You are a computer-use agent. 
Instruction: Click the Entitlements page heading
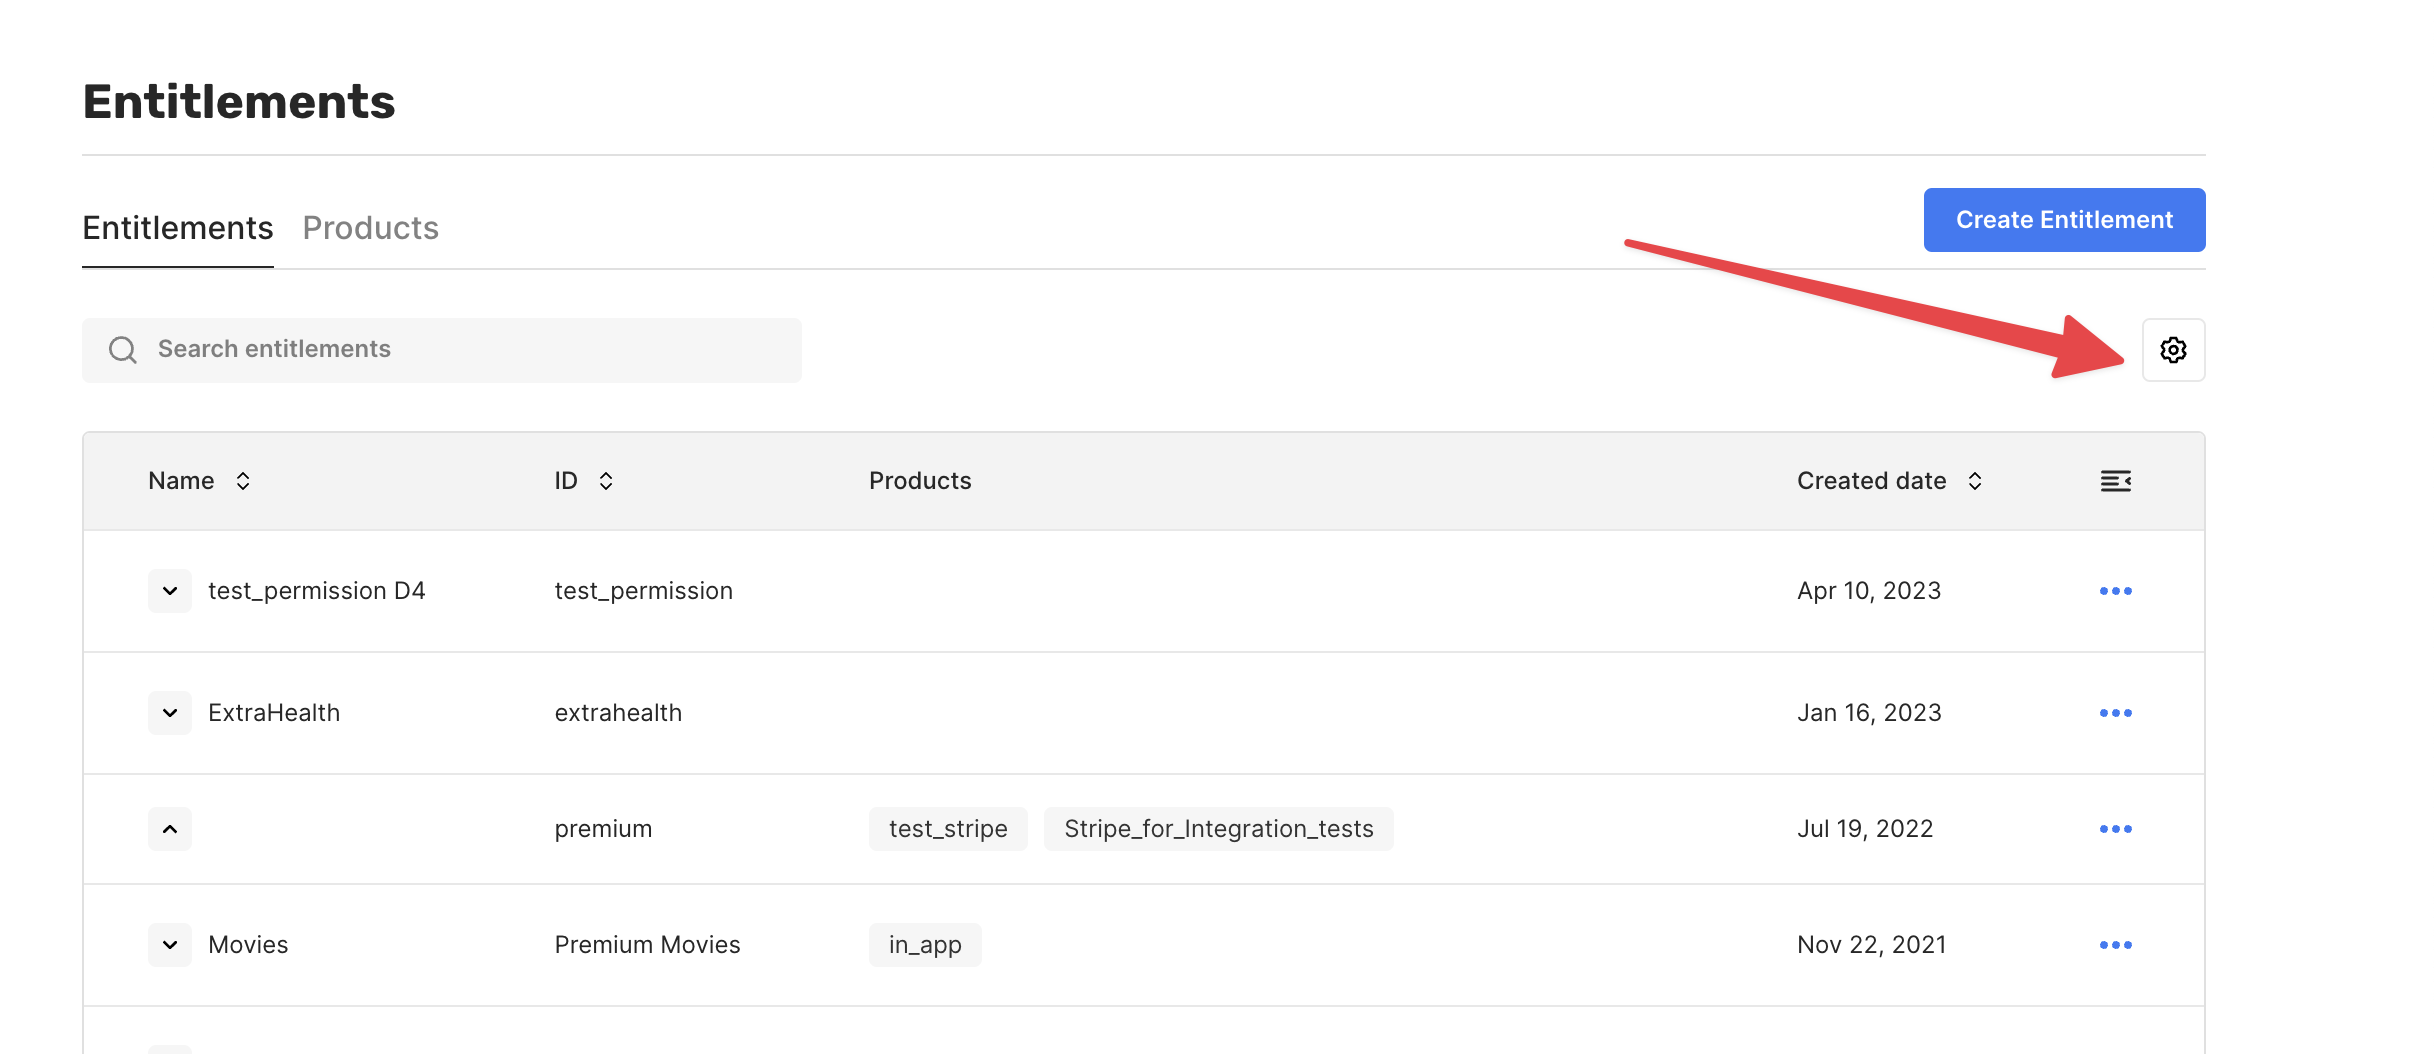[239, 102]
